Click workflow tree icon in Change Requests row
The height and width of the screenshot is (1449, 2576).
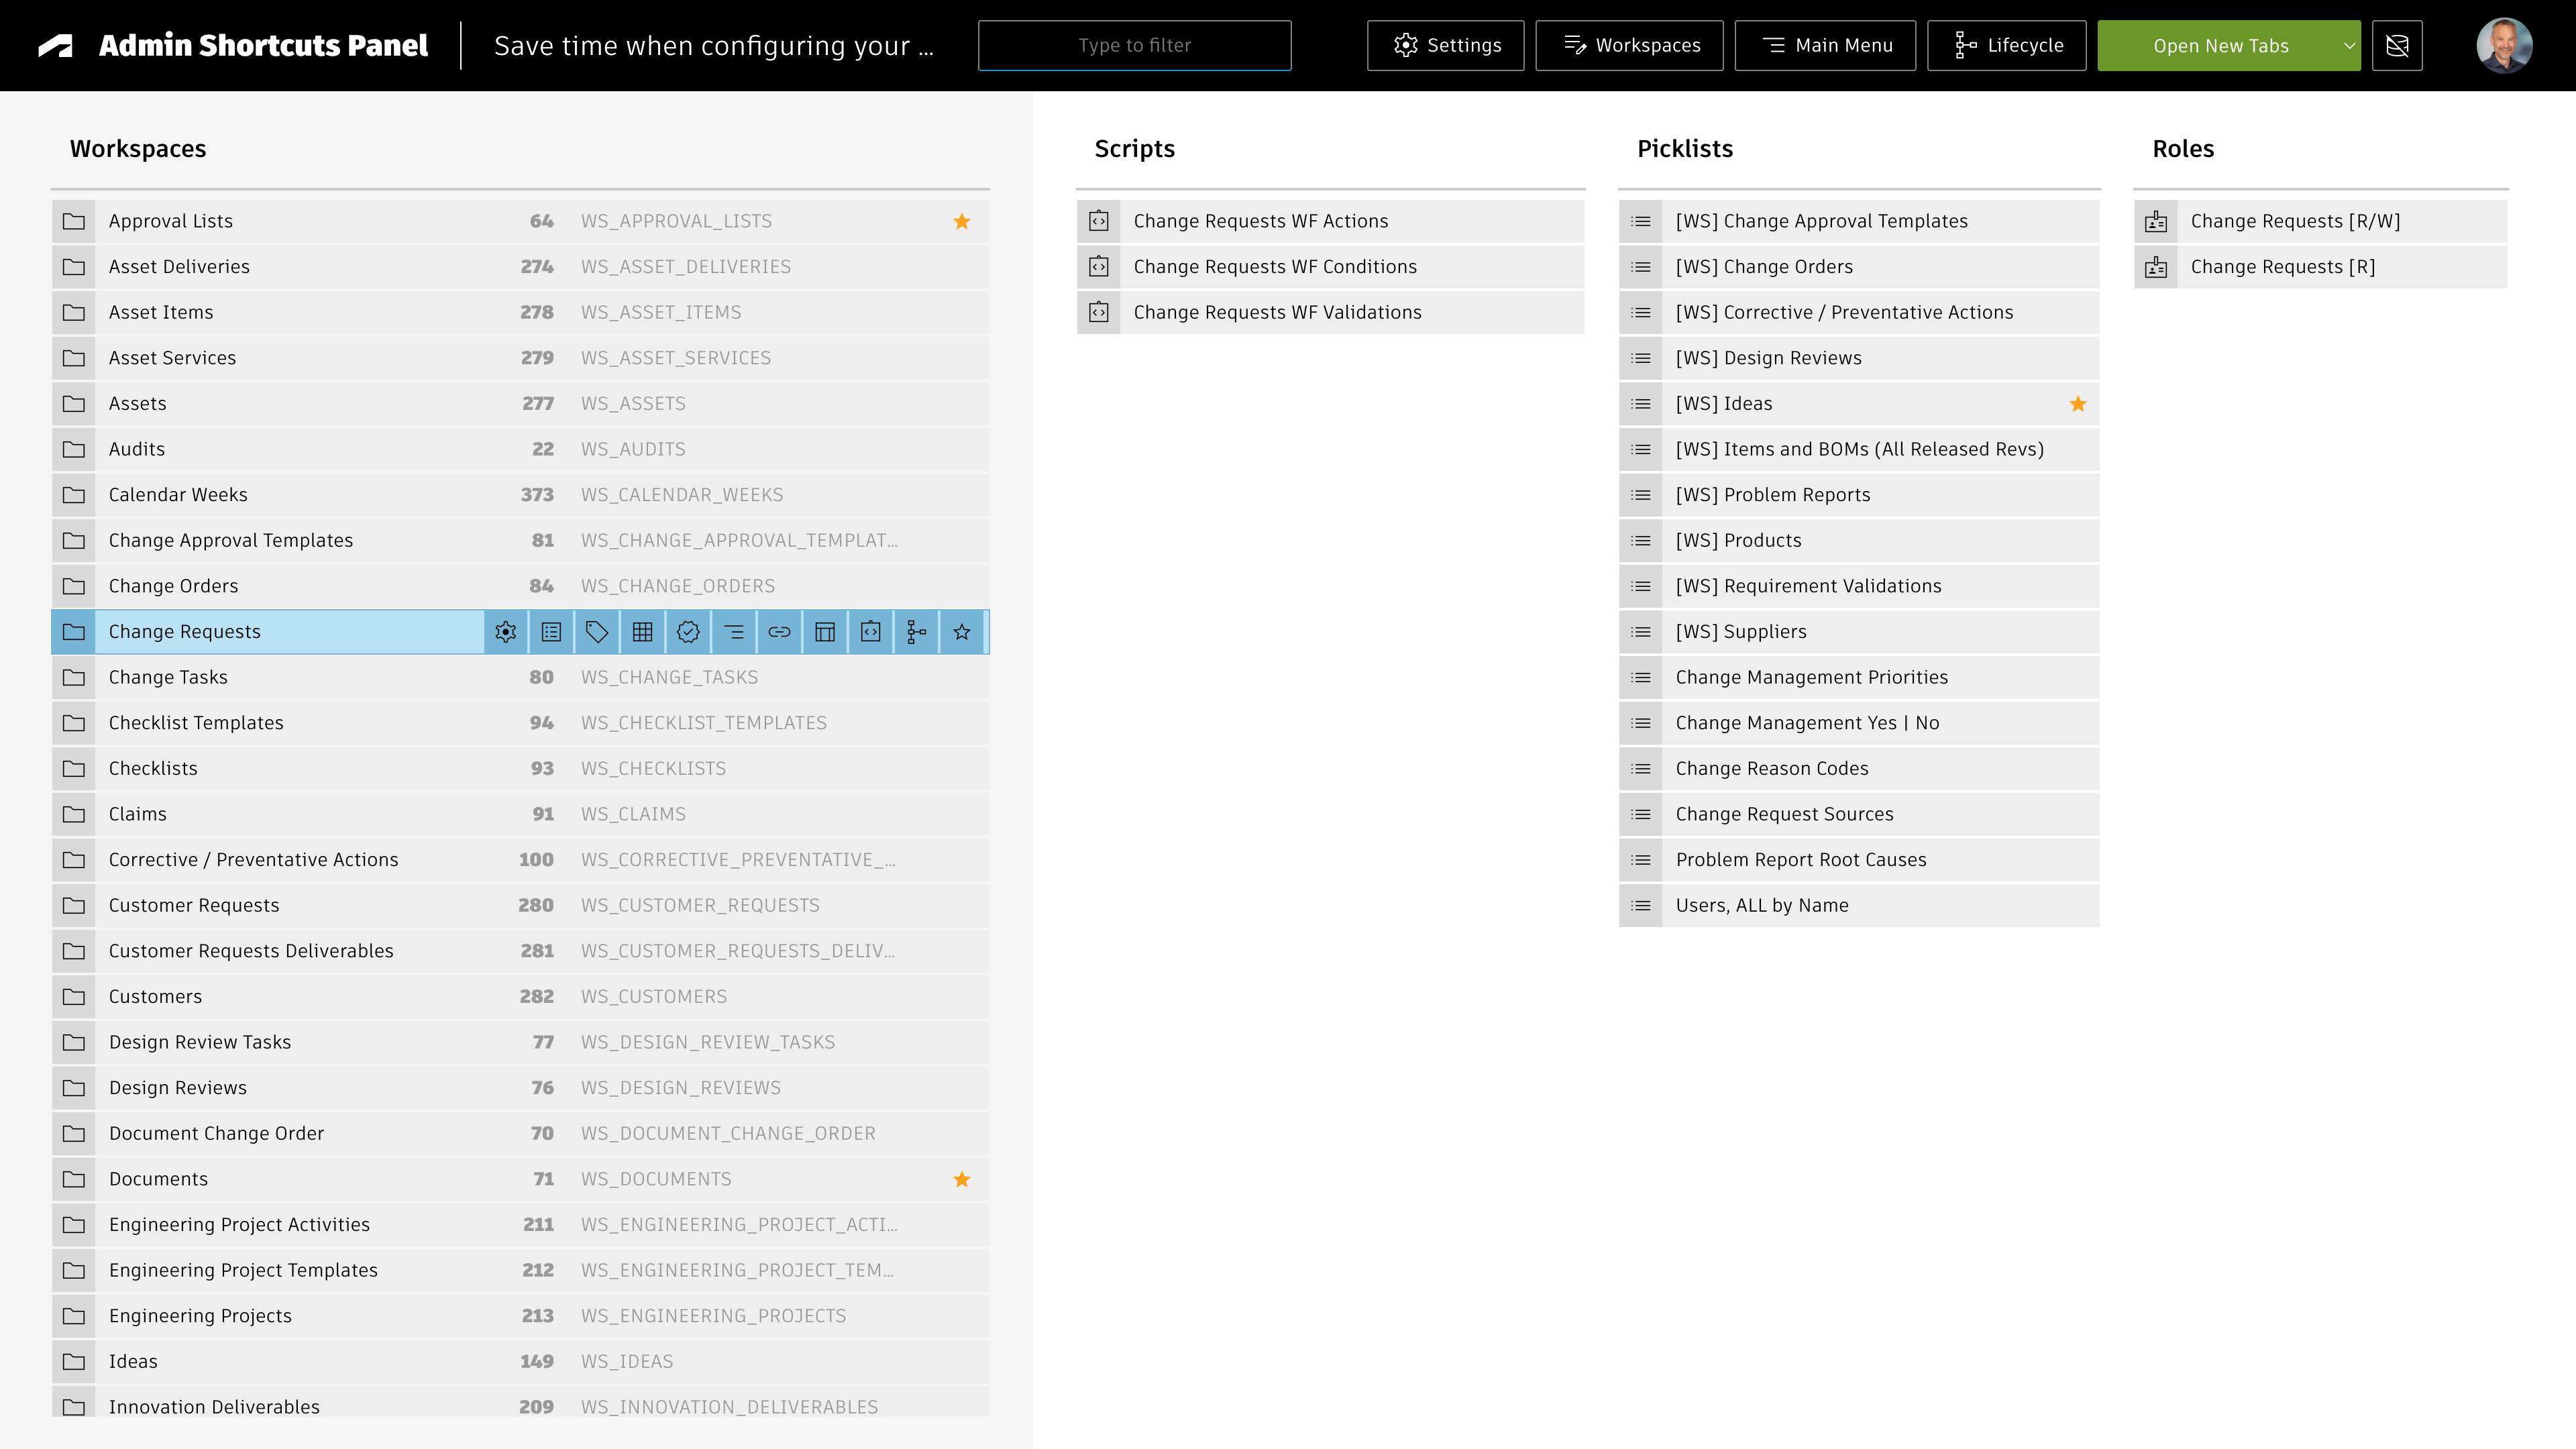pos(916,632)
